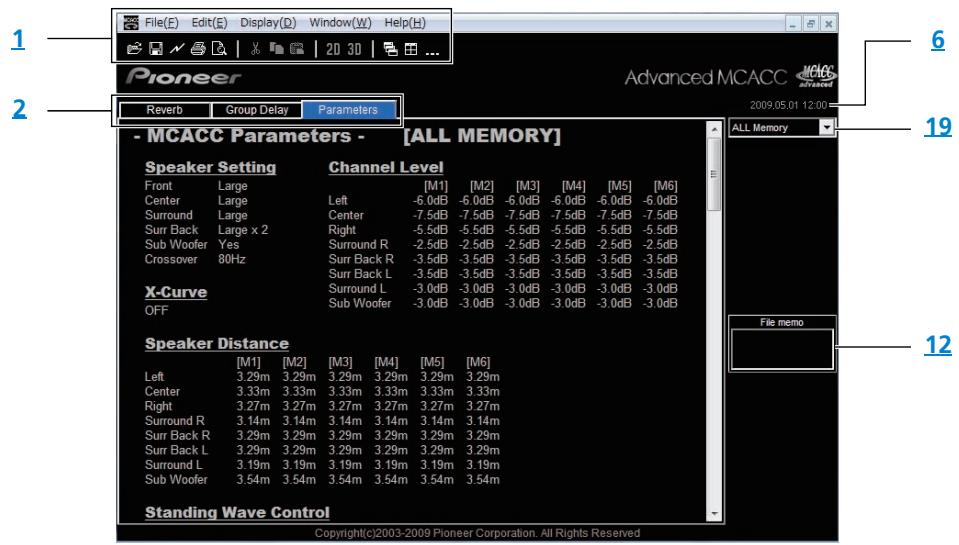Open the File menu
The width and height of the screenshot is (959, 545).
[x=161, y=23]
